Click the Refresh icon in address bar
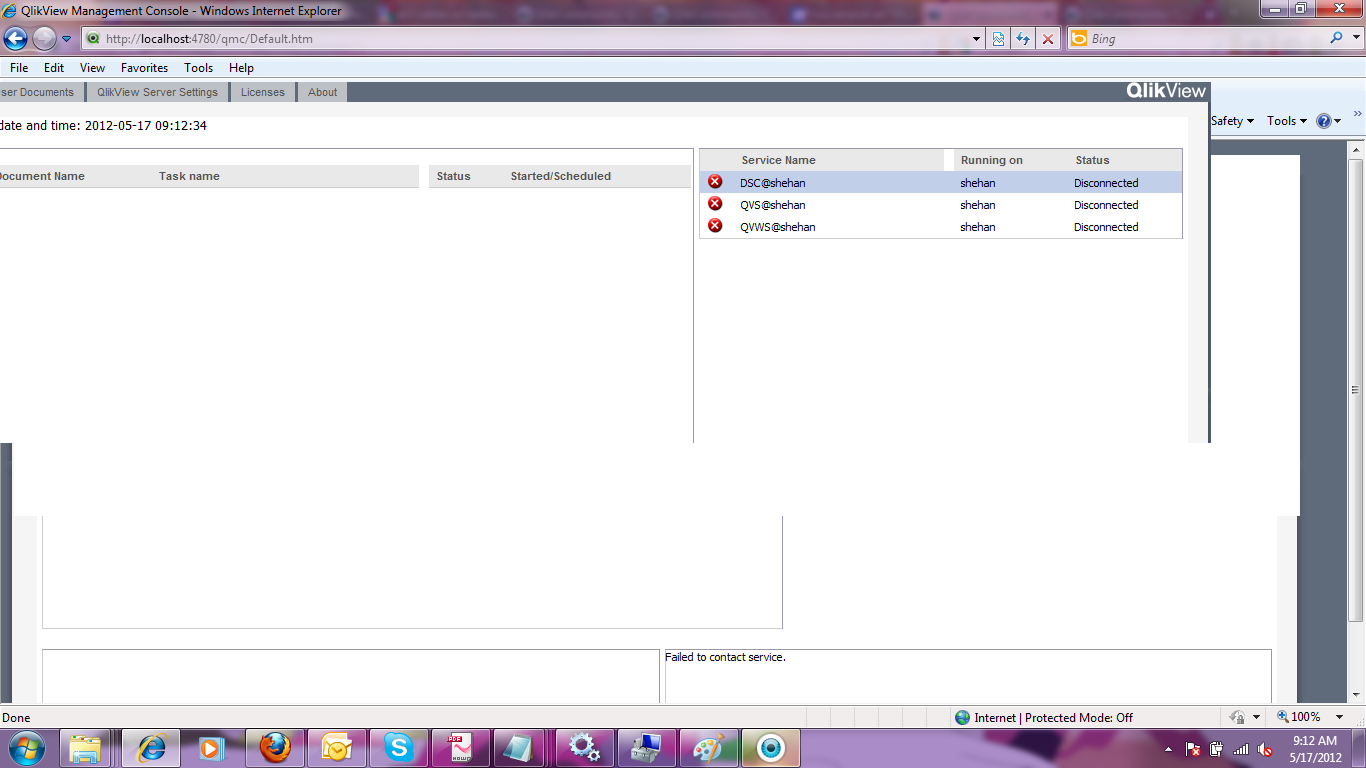Image resolution: width=1366 pixels, height=768 pixels. 1023,39
